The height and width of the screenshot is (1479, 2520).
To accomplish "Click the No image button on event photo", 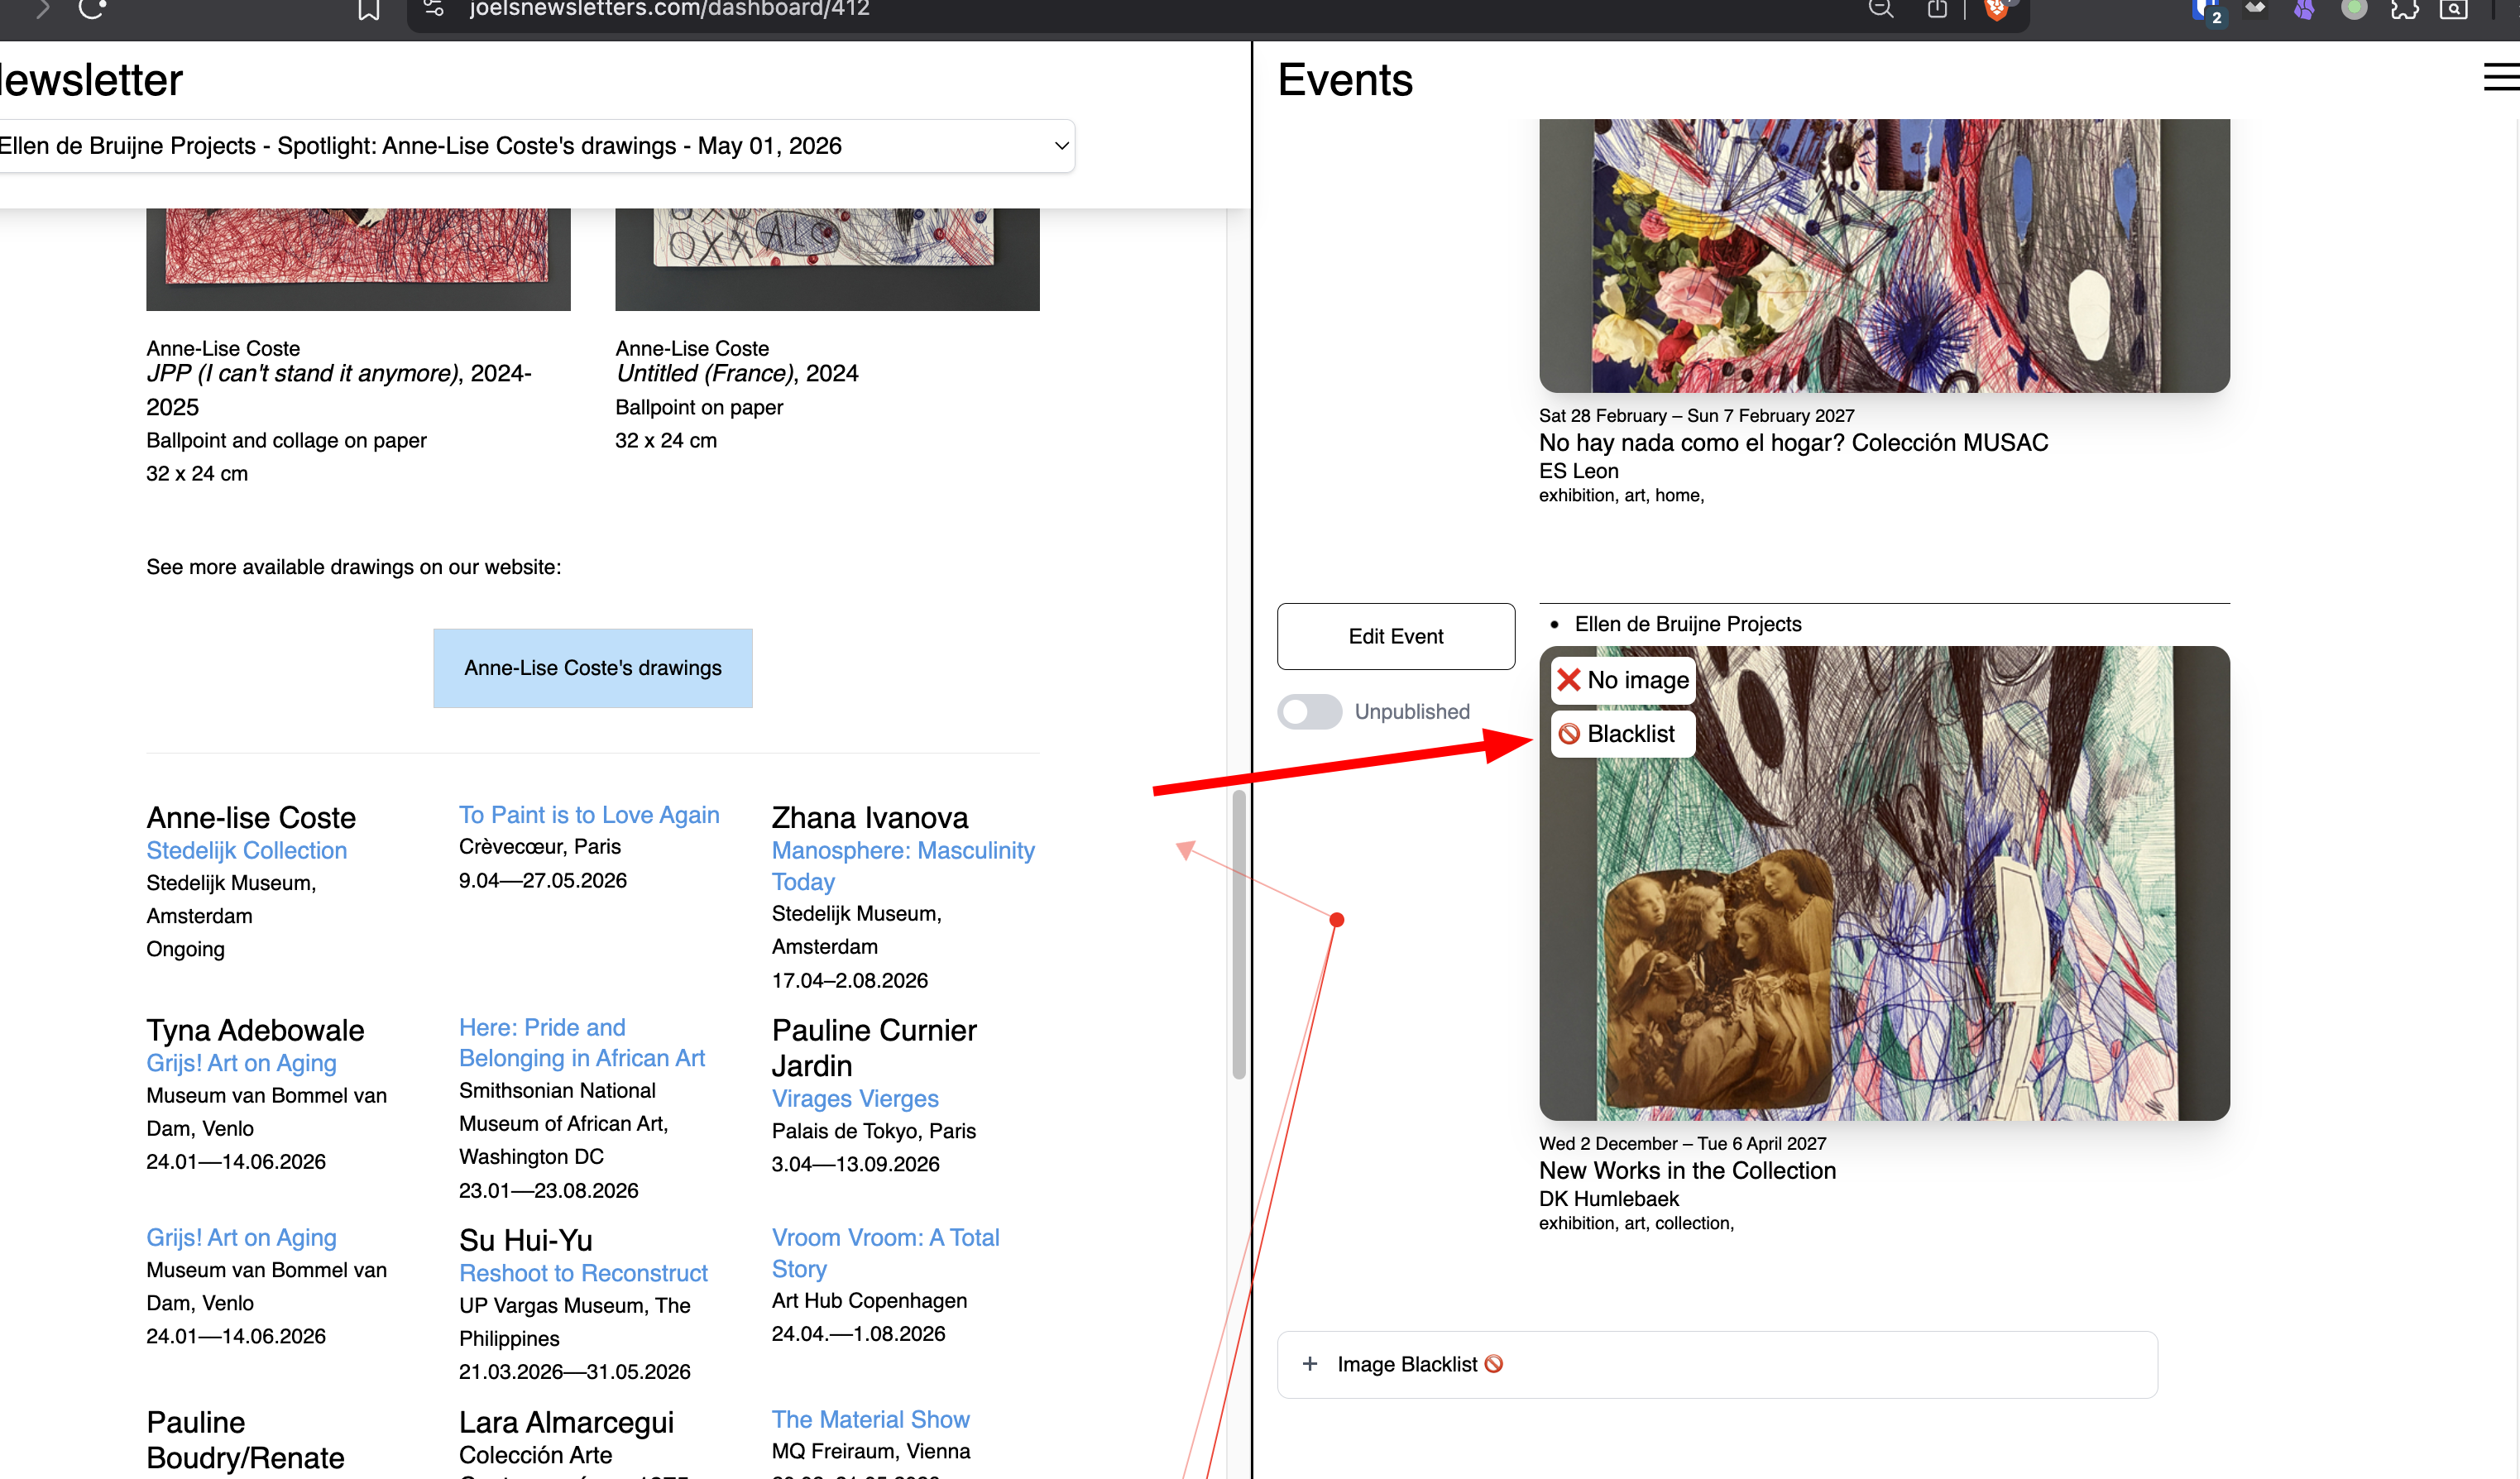I will (1623, 680).
